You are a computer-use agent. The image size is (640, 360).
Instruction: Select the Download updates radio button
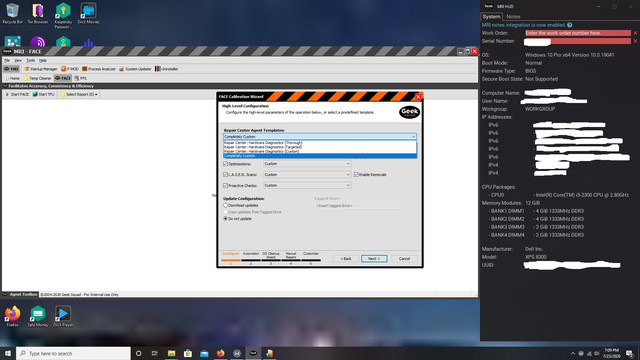pos(225,205)
